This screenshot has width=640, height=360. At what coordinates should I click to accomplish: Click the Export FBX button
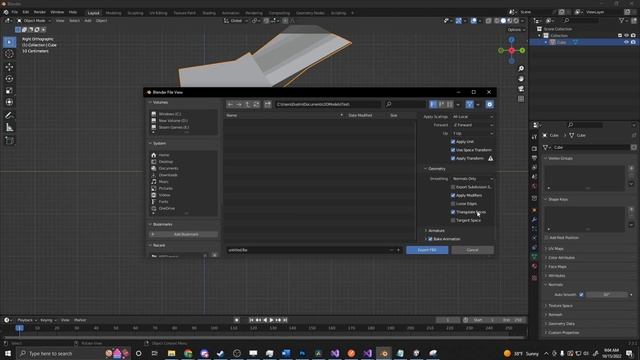(x=427, y=250)
